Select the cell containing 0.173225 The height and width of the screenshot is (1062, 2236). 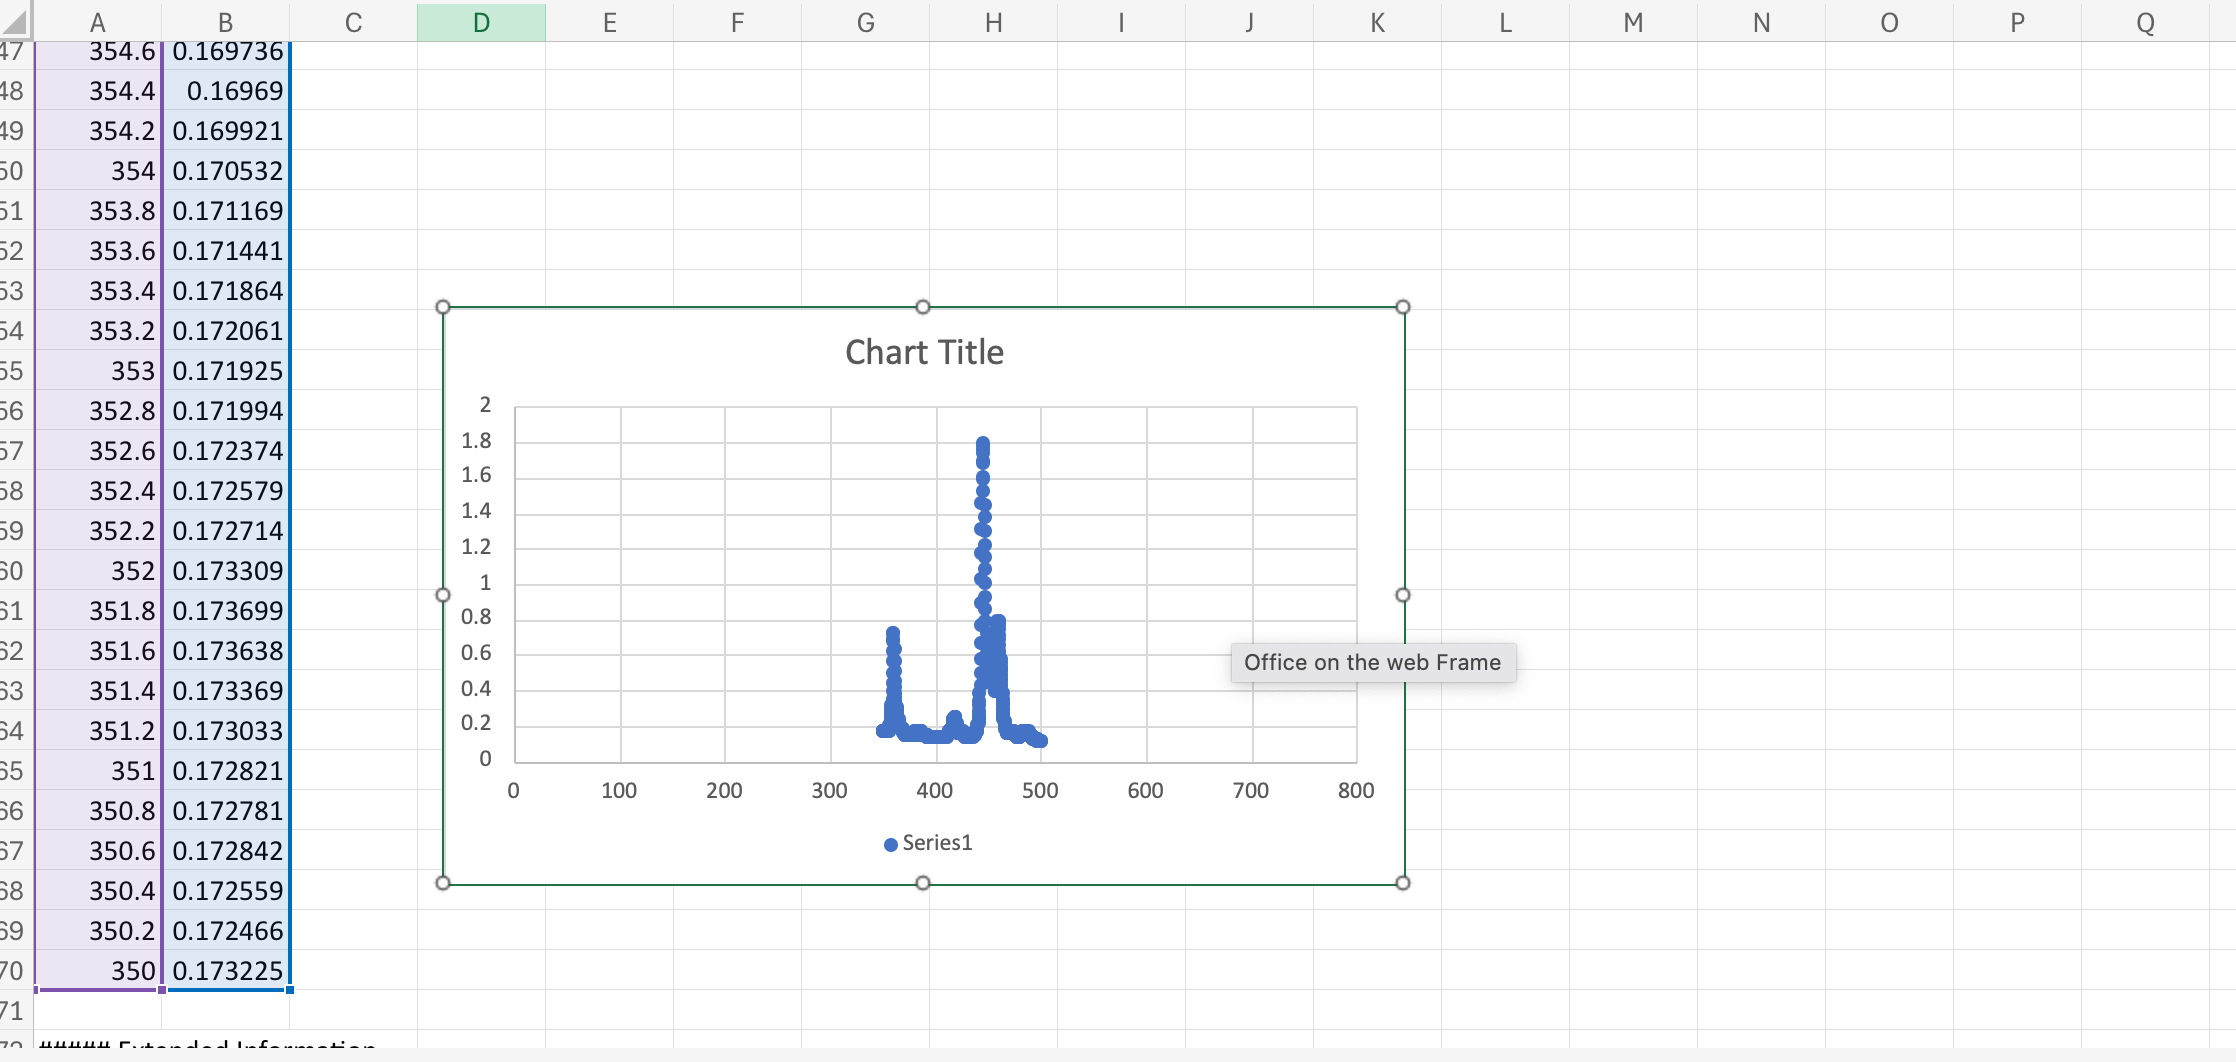click(x=225, y=970)
